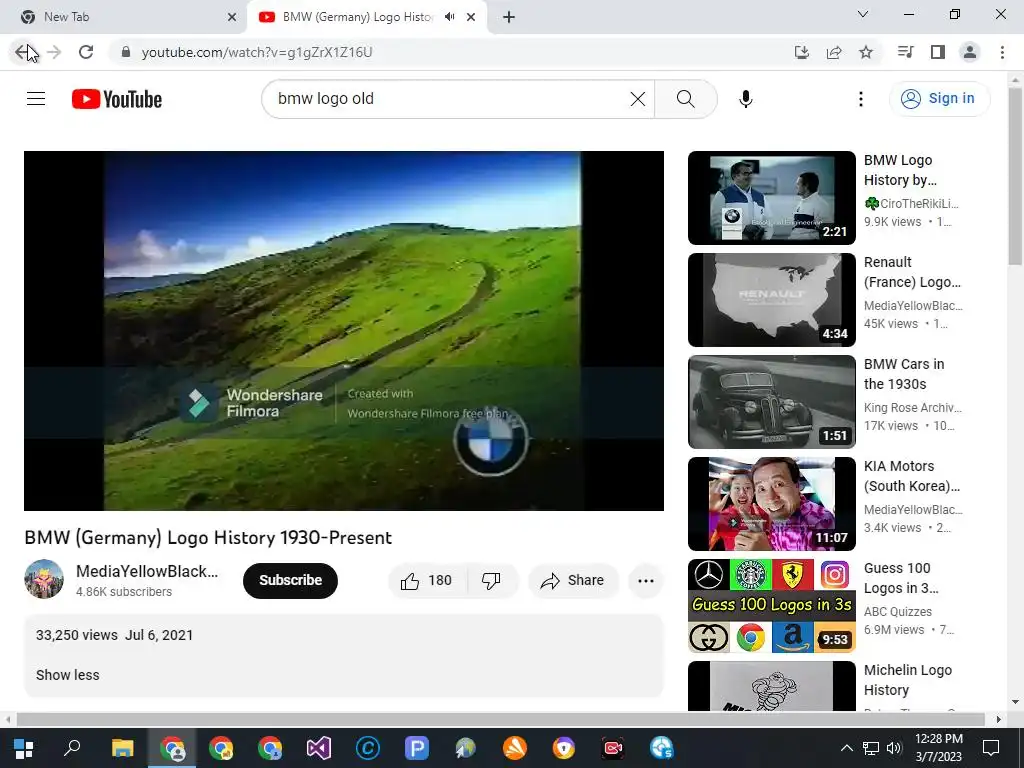Mute the tab via speaker icon
Screen dimensions: 1024x768
click(449, 17)
